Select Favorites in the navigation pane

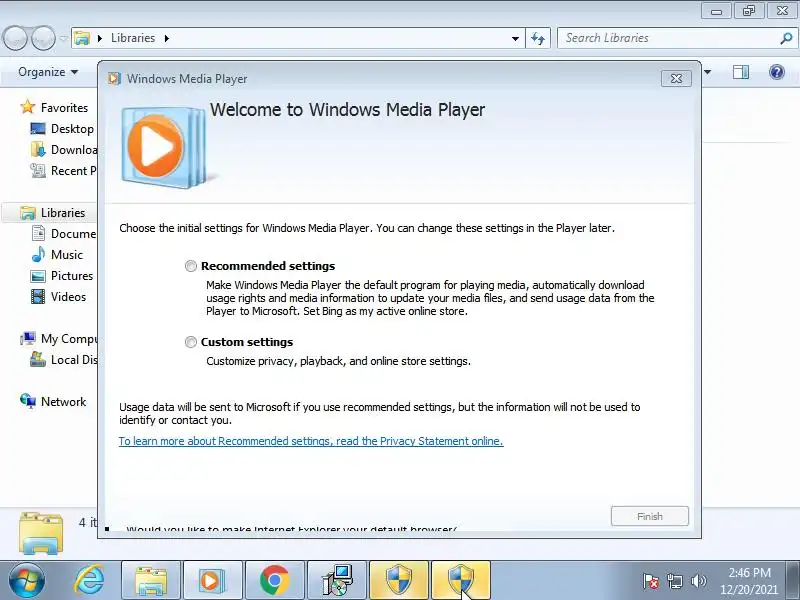click(x=64, y=108)
